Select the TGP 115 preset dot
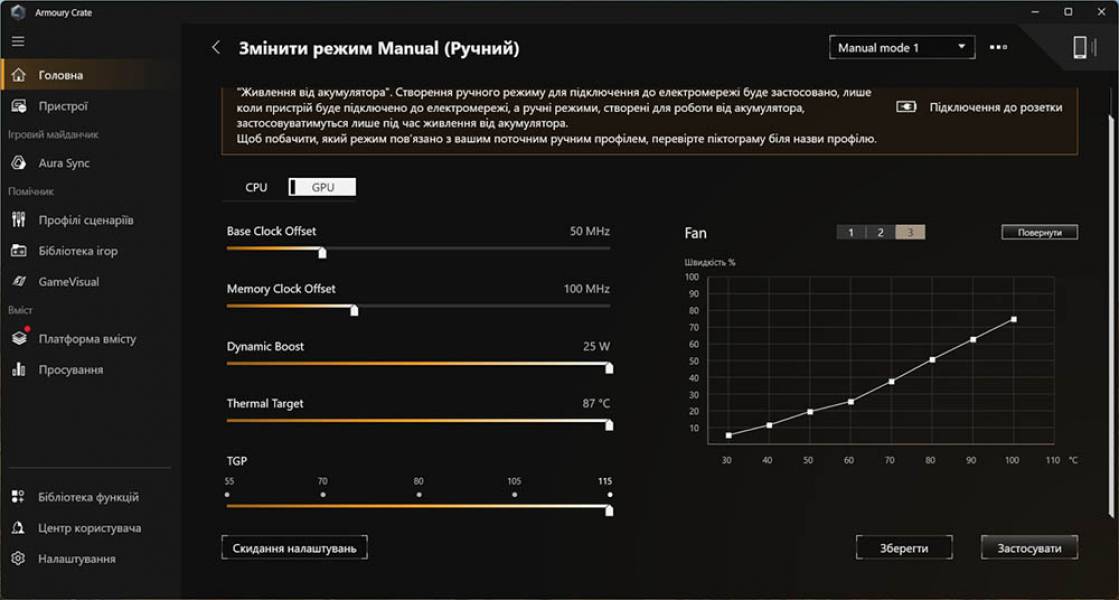Image resolution: width=1119 pixels, height=600 pixels. 609,494
